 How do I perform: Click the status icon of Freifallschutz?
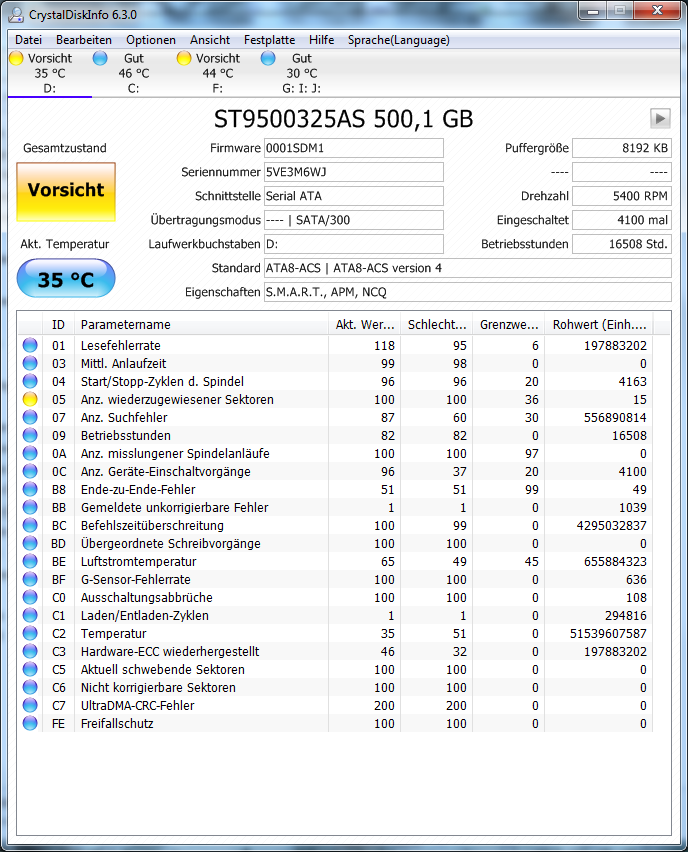pos(30,723)
